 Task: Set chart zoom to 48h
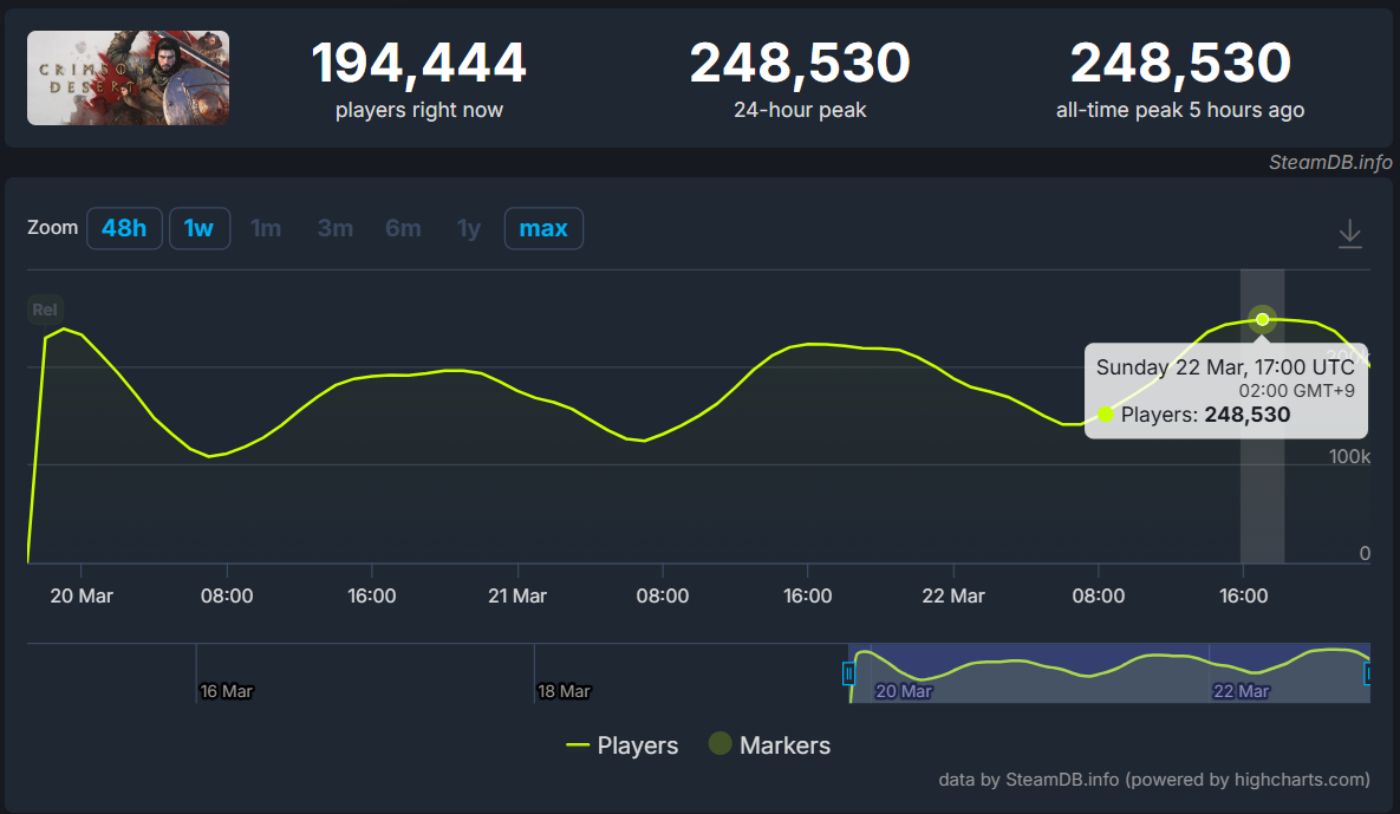click(124, 229)
